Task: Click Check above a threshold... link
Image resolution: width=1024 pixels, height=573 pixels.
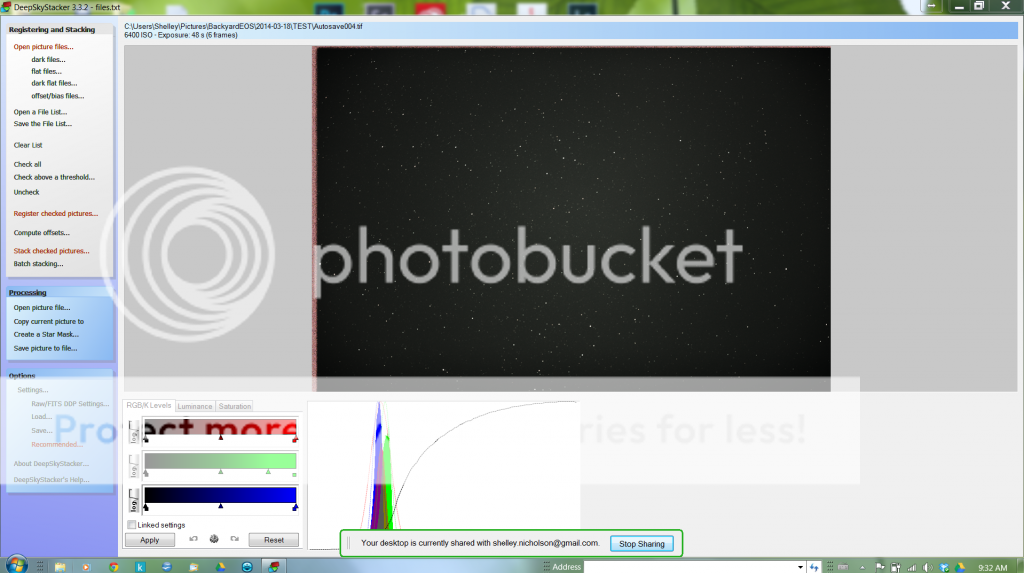Action: point(54,177)
